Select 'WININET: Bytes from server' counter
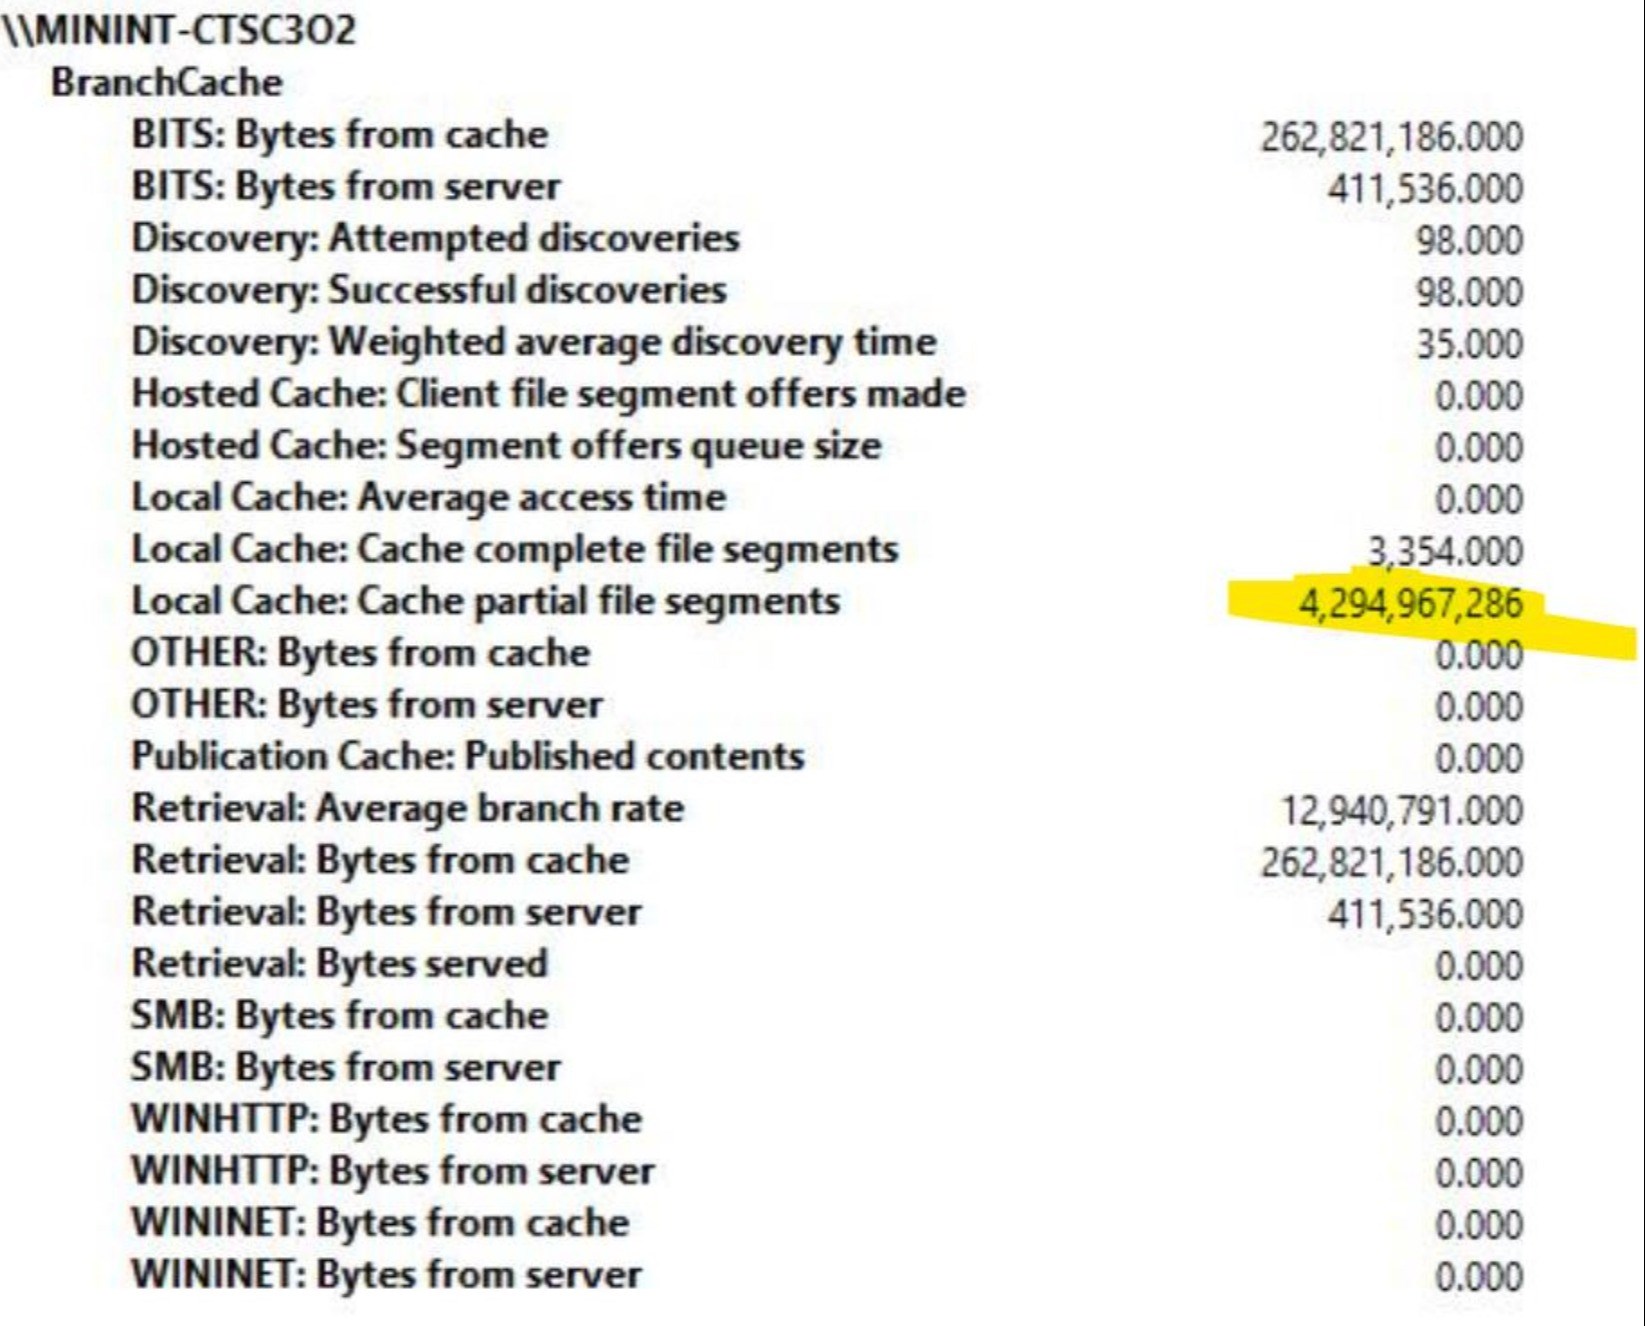The height and width of the screenshot is (1326, 1645). pyautogui.click(x=387, y=1275)
